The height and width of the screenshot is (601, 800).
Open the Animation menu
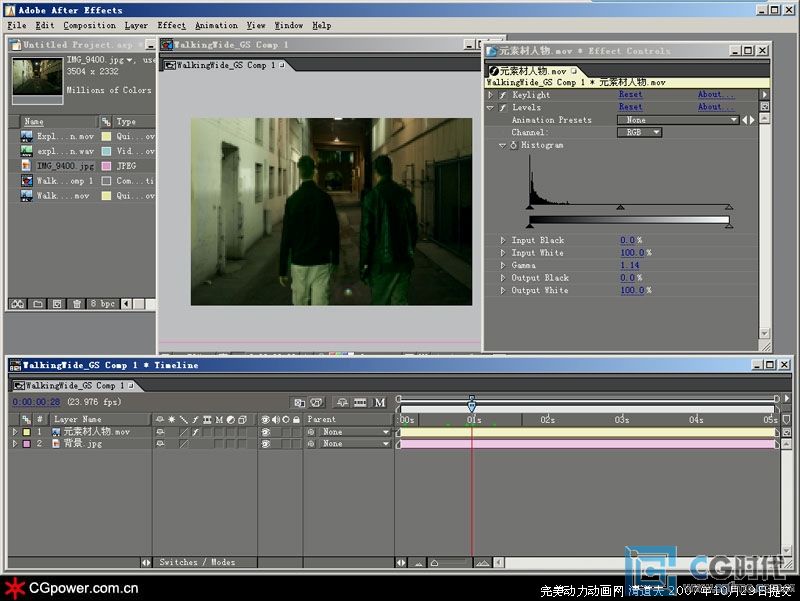click(x=216, y=26)
